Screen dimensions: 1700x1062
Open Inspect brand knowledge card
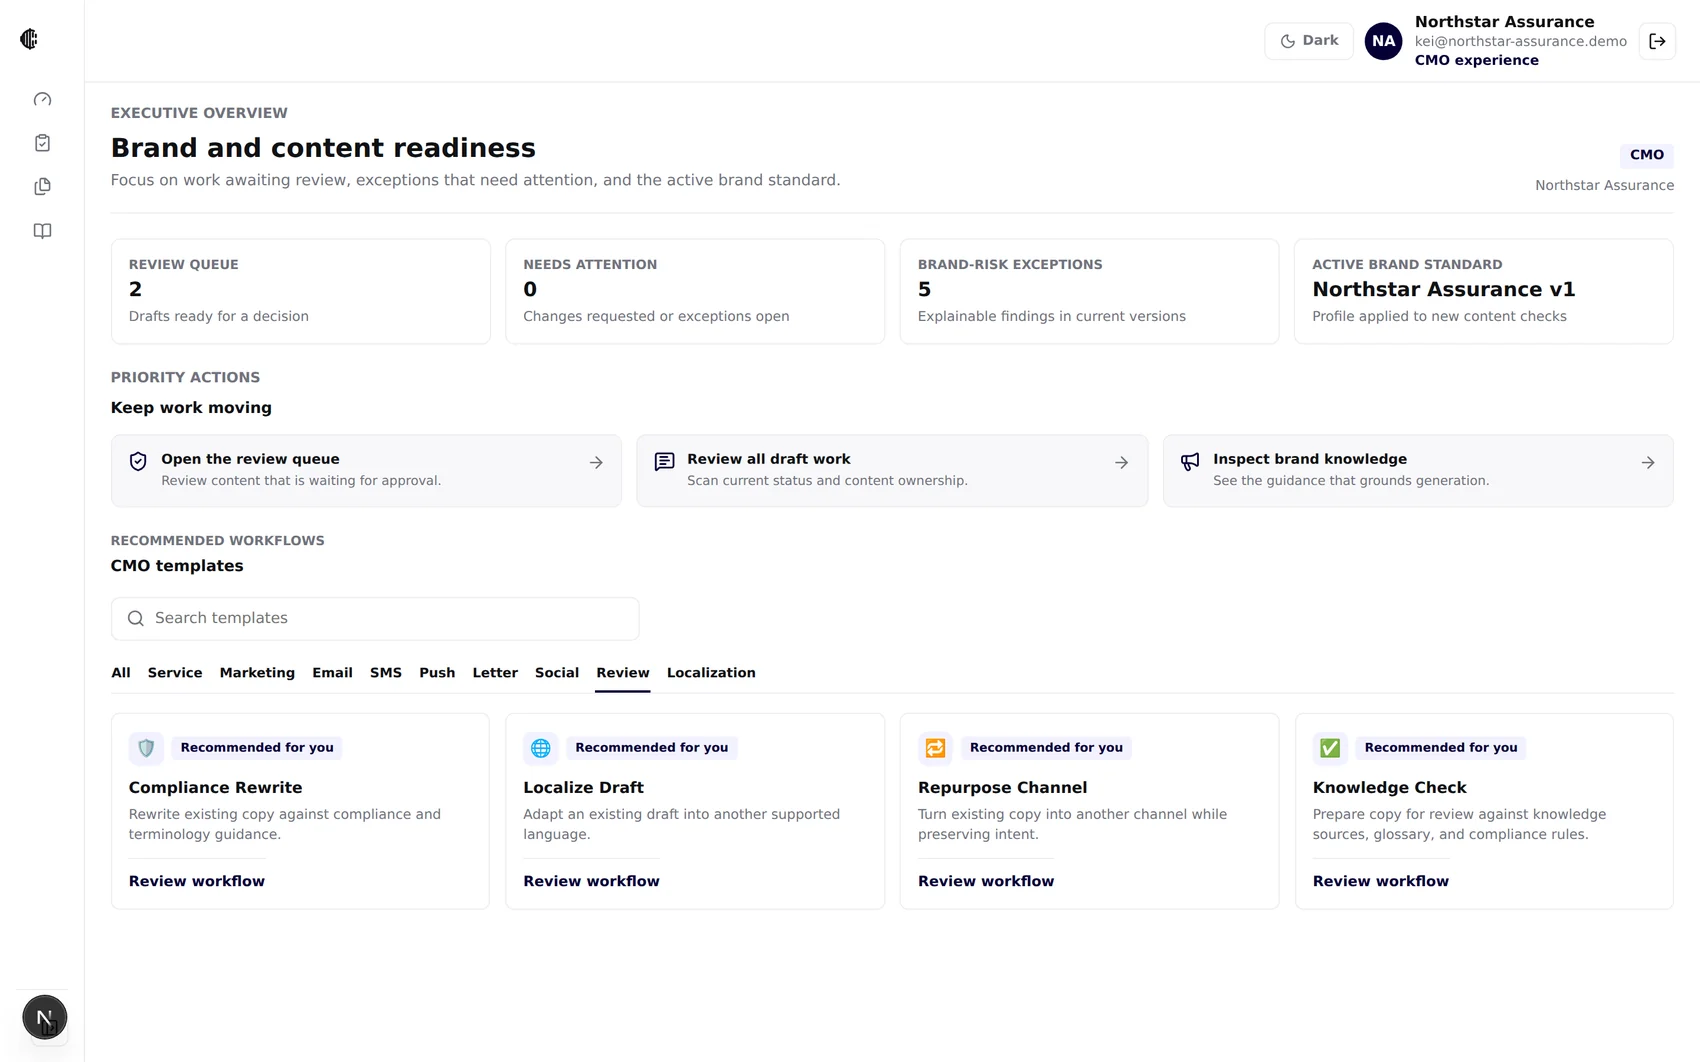tap(1418, 470)
